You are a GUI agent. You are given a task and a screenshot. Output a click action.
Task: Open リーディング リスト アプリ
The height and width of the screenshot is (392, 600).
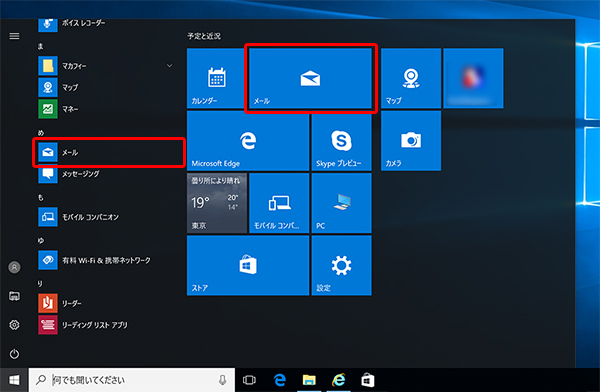106,325
